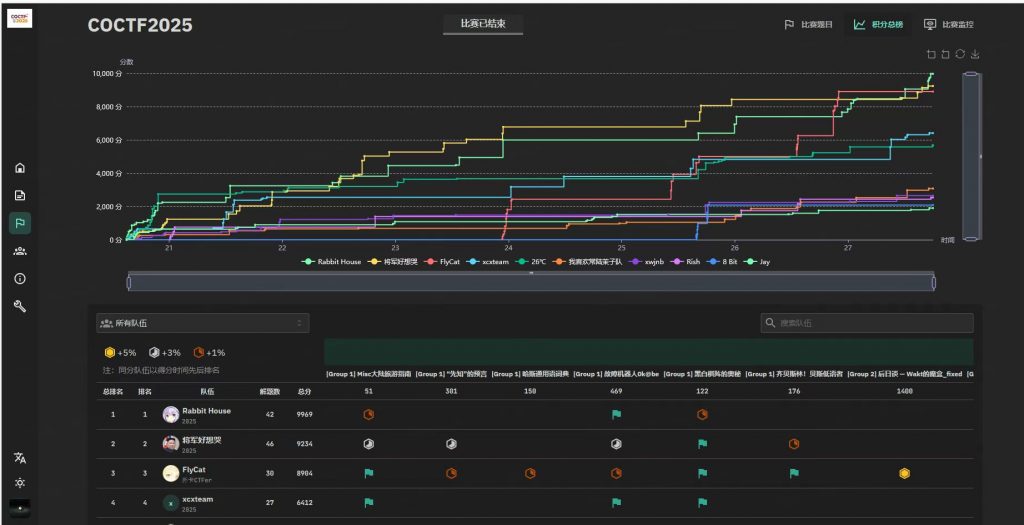The image size is (1024, 525).
Task: Open the 所有队伍 team filter dropdown
Action: click(x=202, y=323)
